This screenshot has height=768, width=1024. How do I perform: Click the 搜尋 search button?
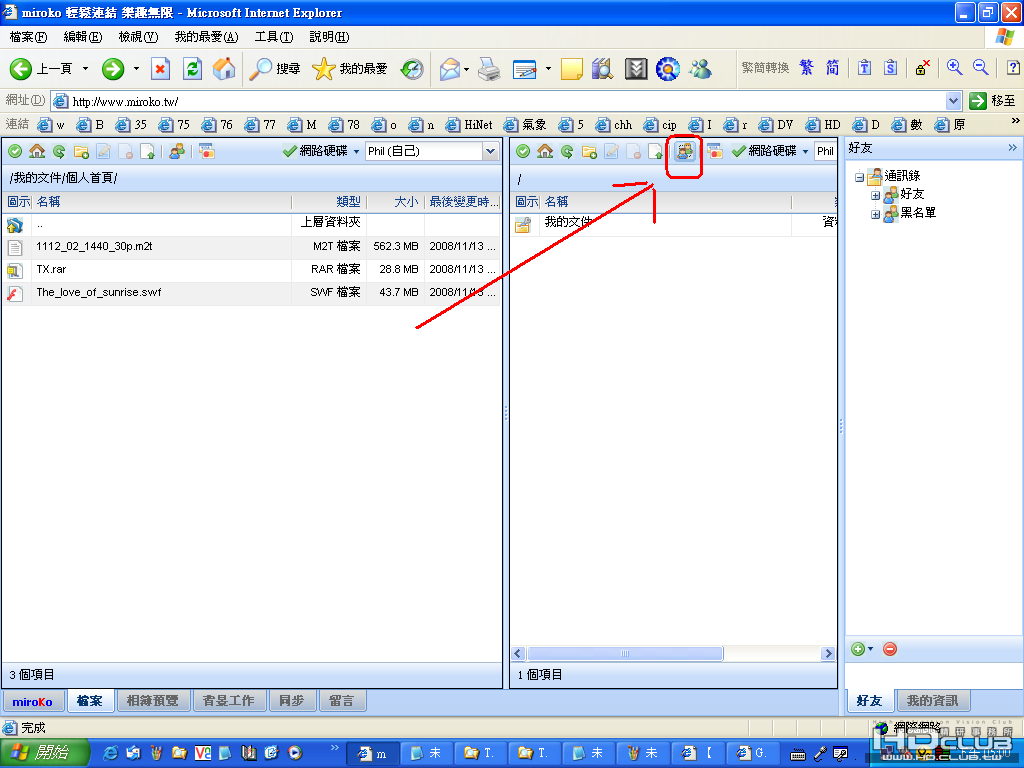click(x=275, y=69)
